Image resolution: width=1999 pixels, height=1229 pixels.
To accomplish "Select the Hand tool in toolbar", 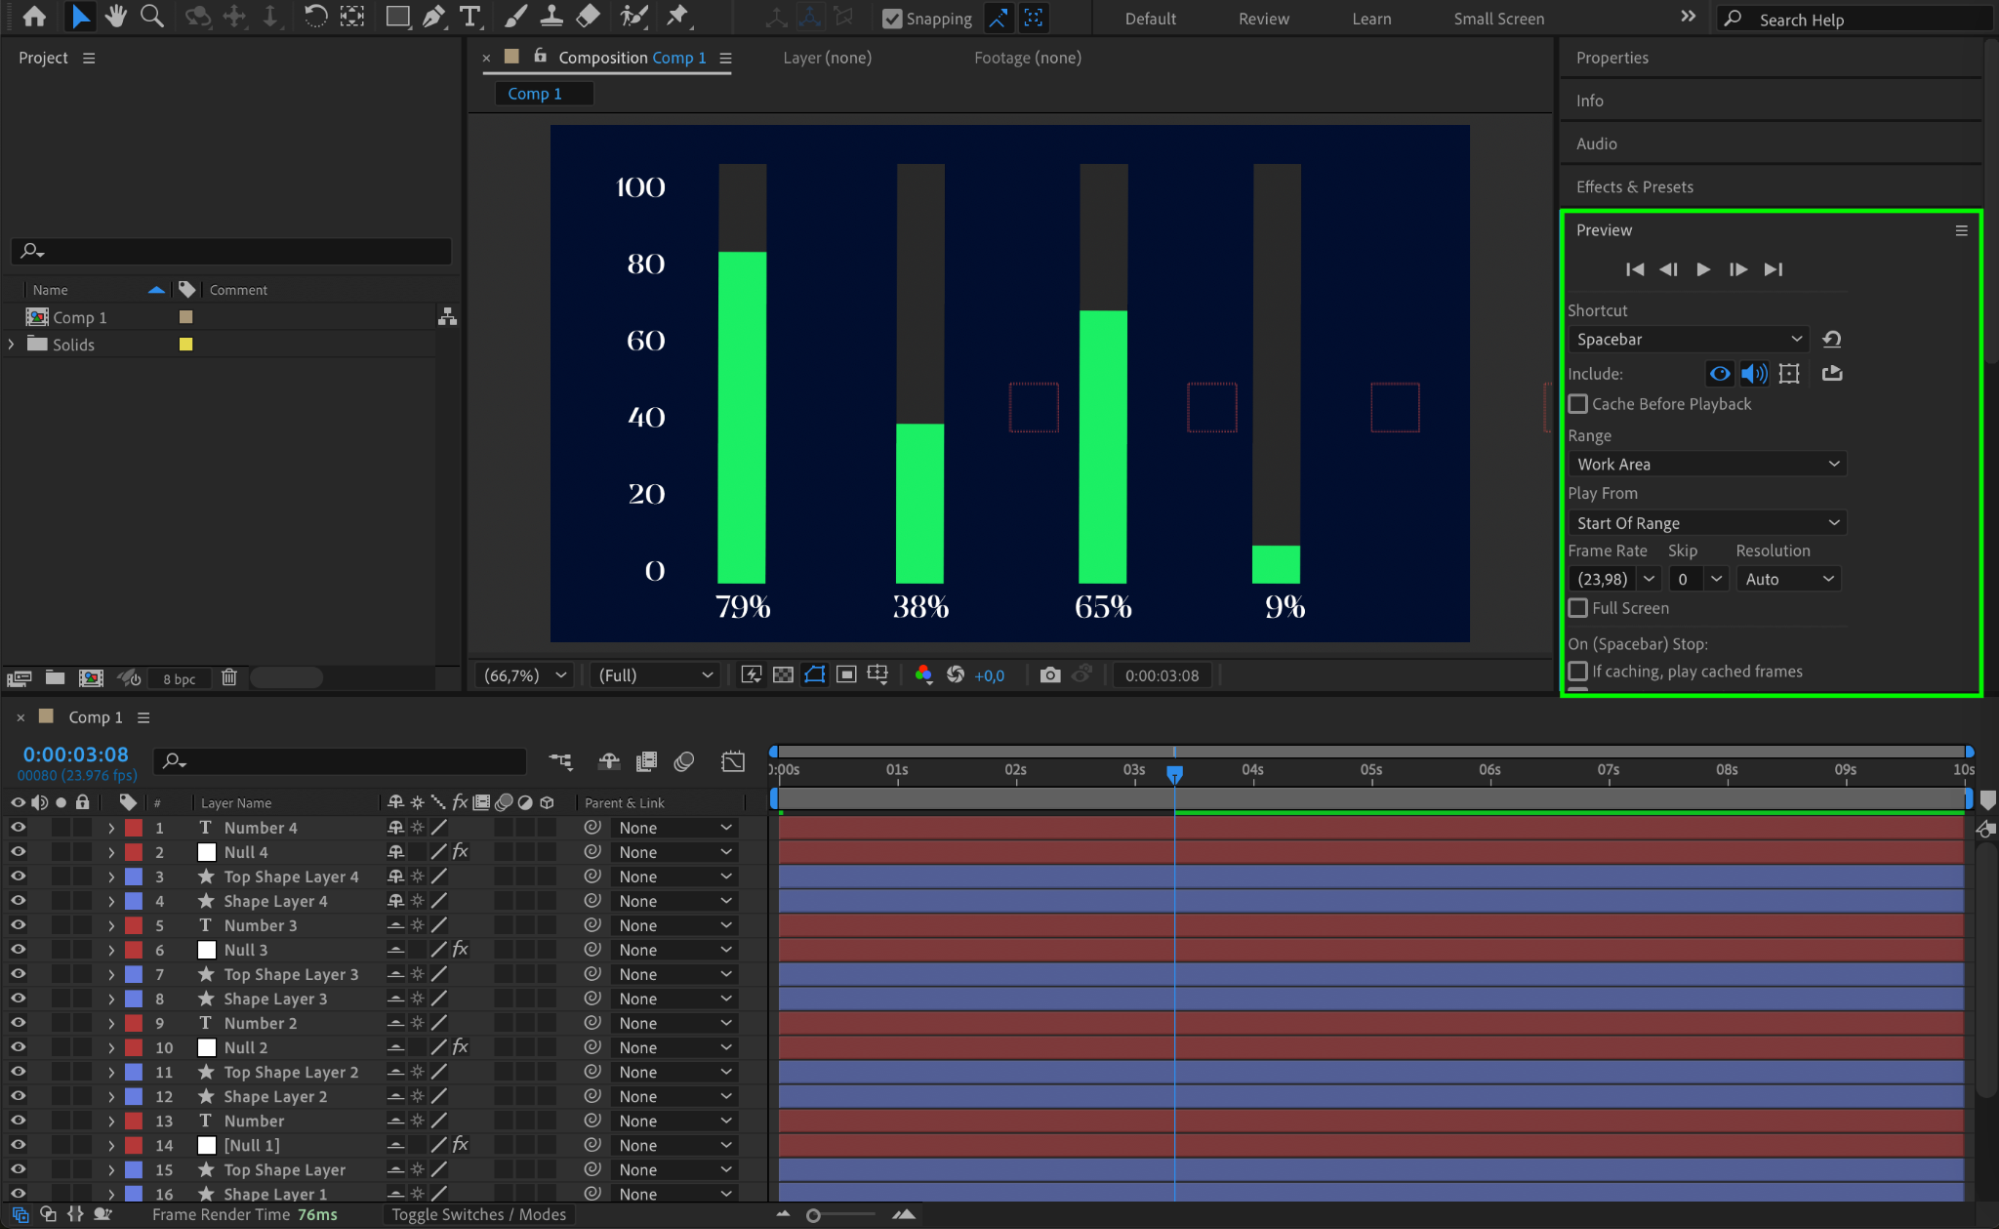I will [116, 16].
